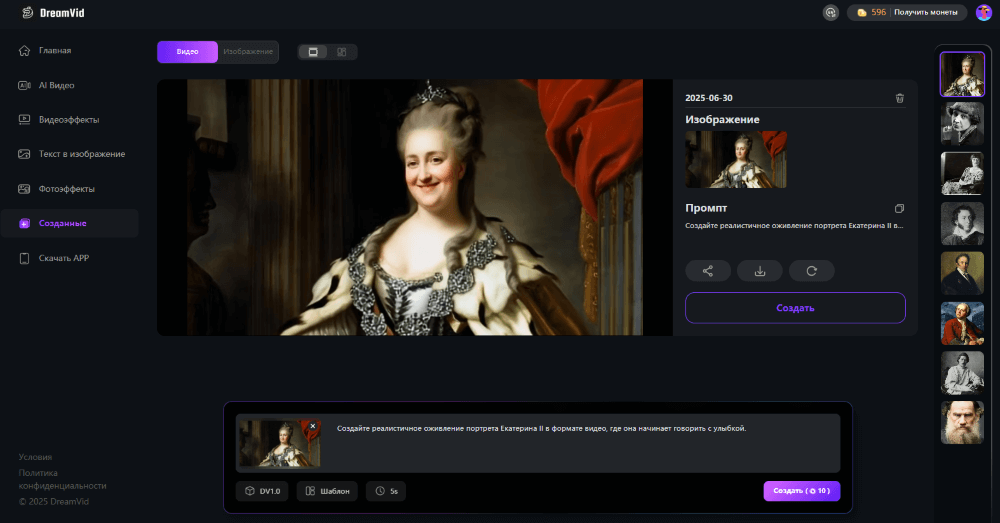Delete creation with the trash icon
Screen dimensions: 1000x523
pyautogui.click(x=900, y=98)
